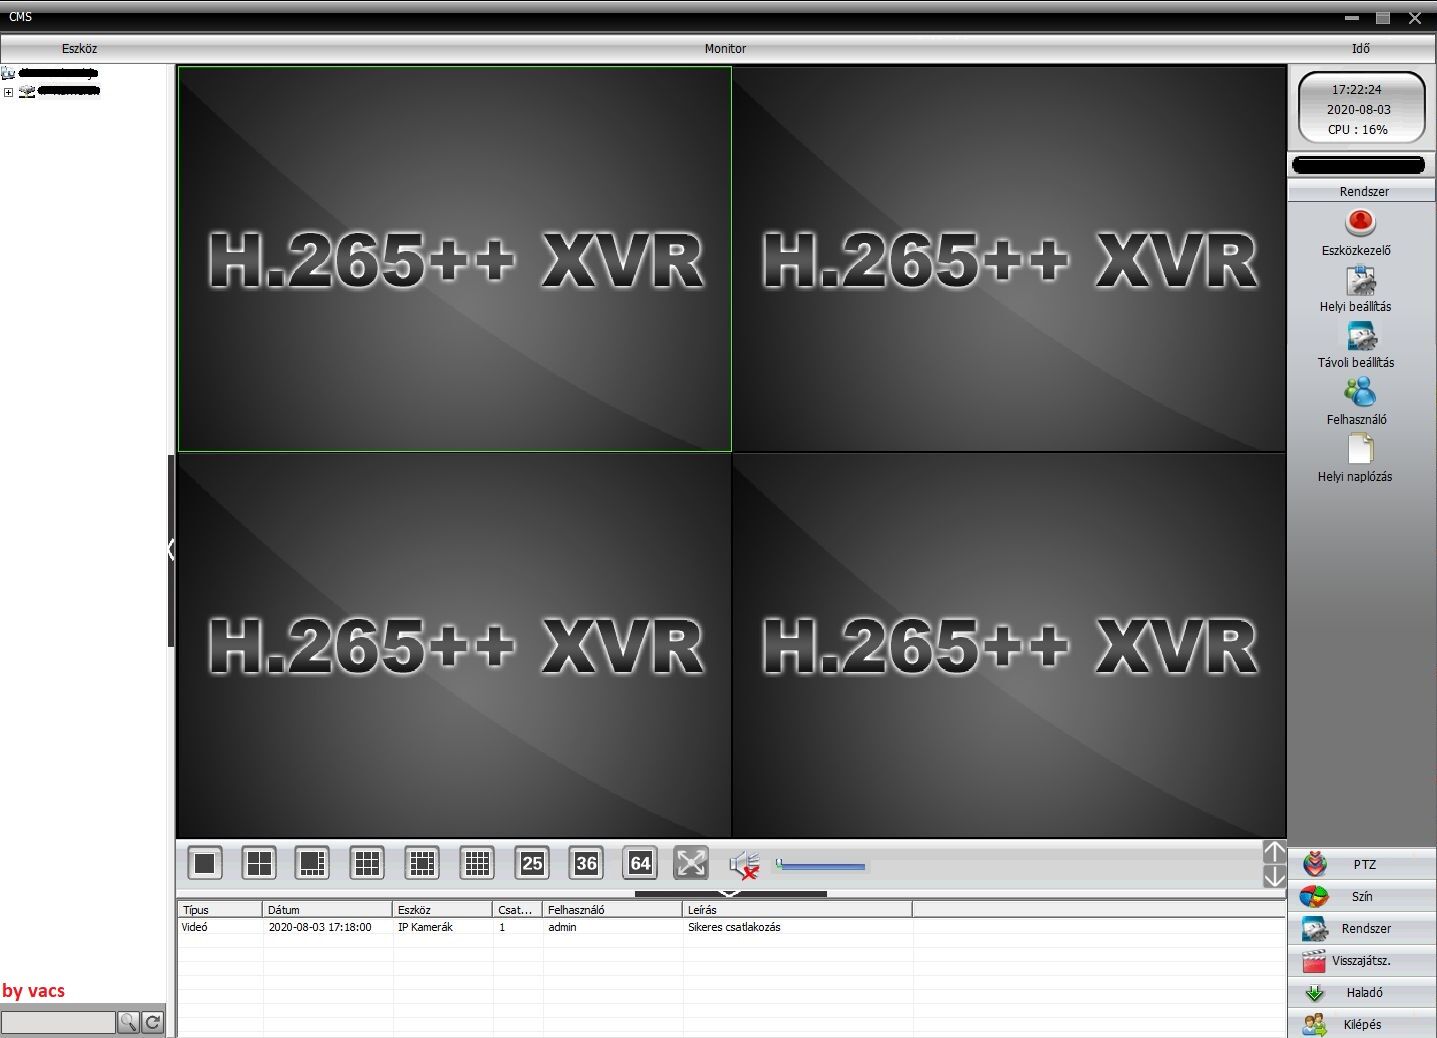Click the Idő header label
The width and height of the screenshot is (1437, 1038).
point(1361,48)
